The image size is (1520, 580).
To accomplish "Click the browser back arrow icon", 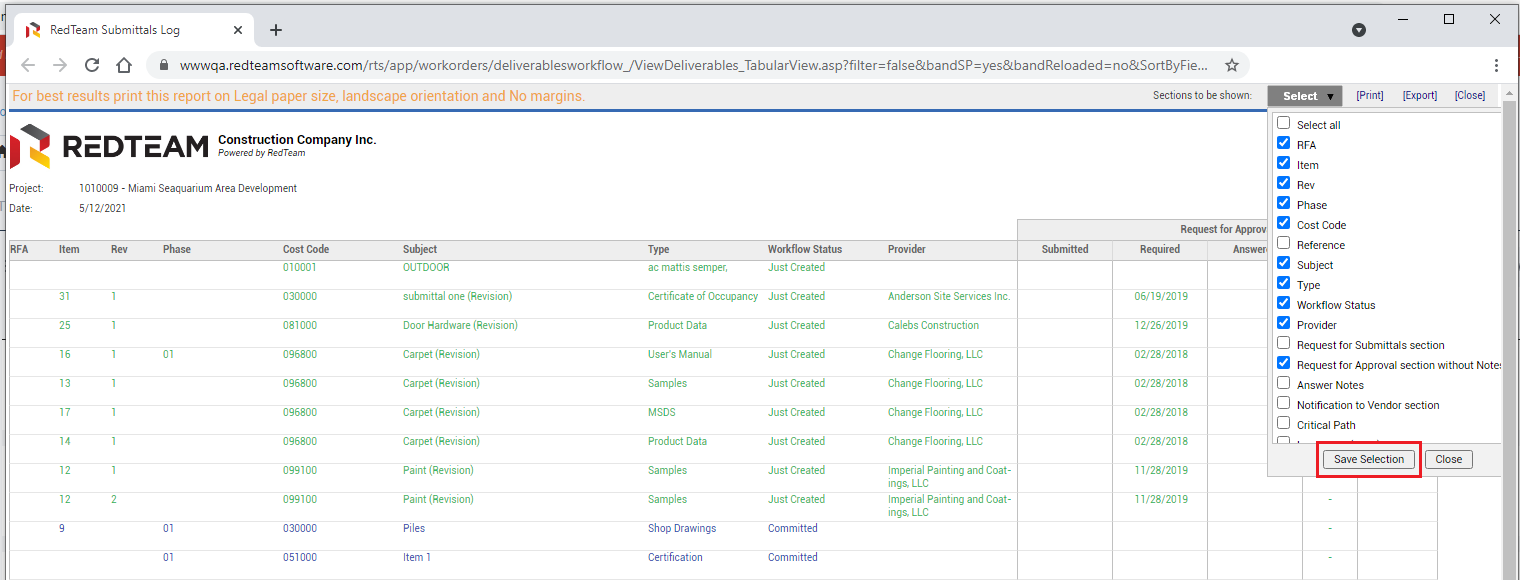I will (28, 65).
